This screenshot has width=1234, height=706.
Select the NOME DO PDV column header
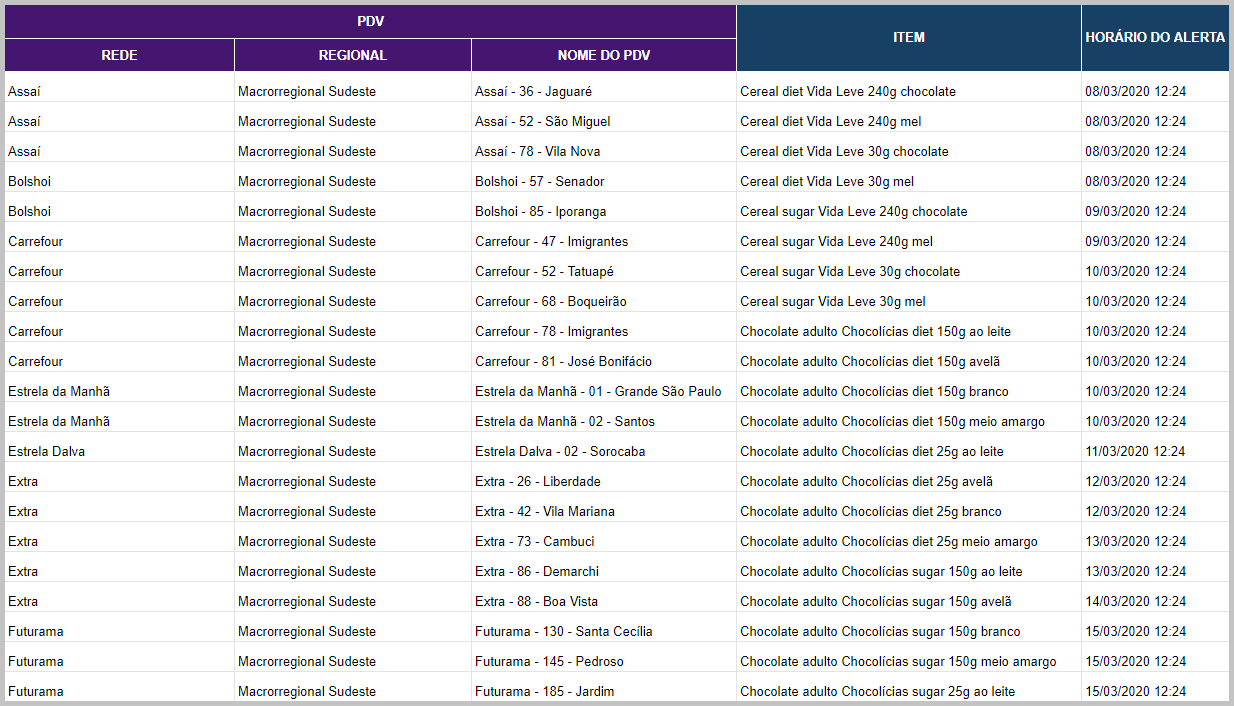603,55
